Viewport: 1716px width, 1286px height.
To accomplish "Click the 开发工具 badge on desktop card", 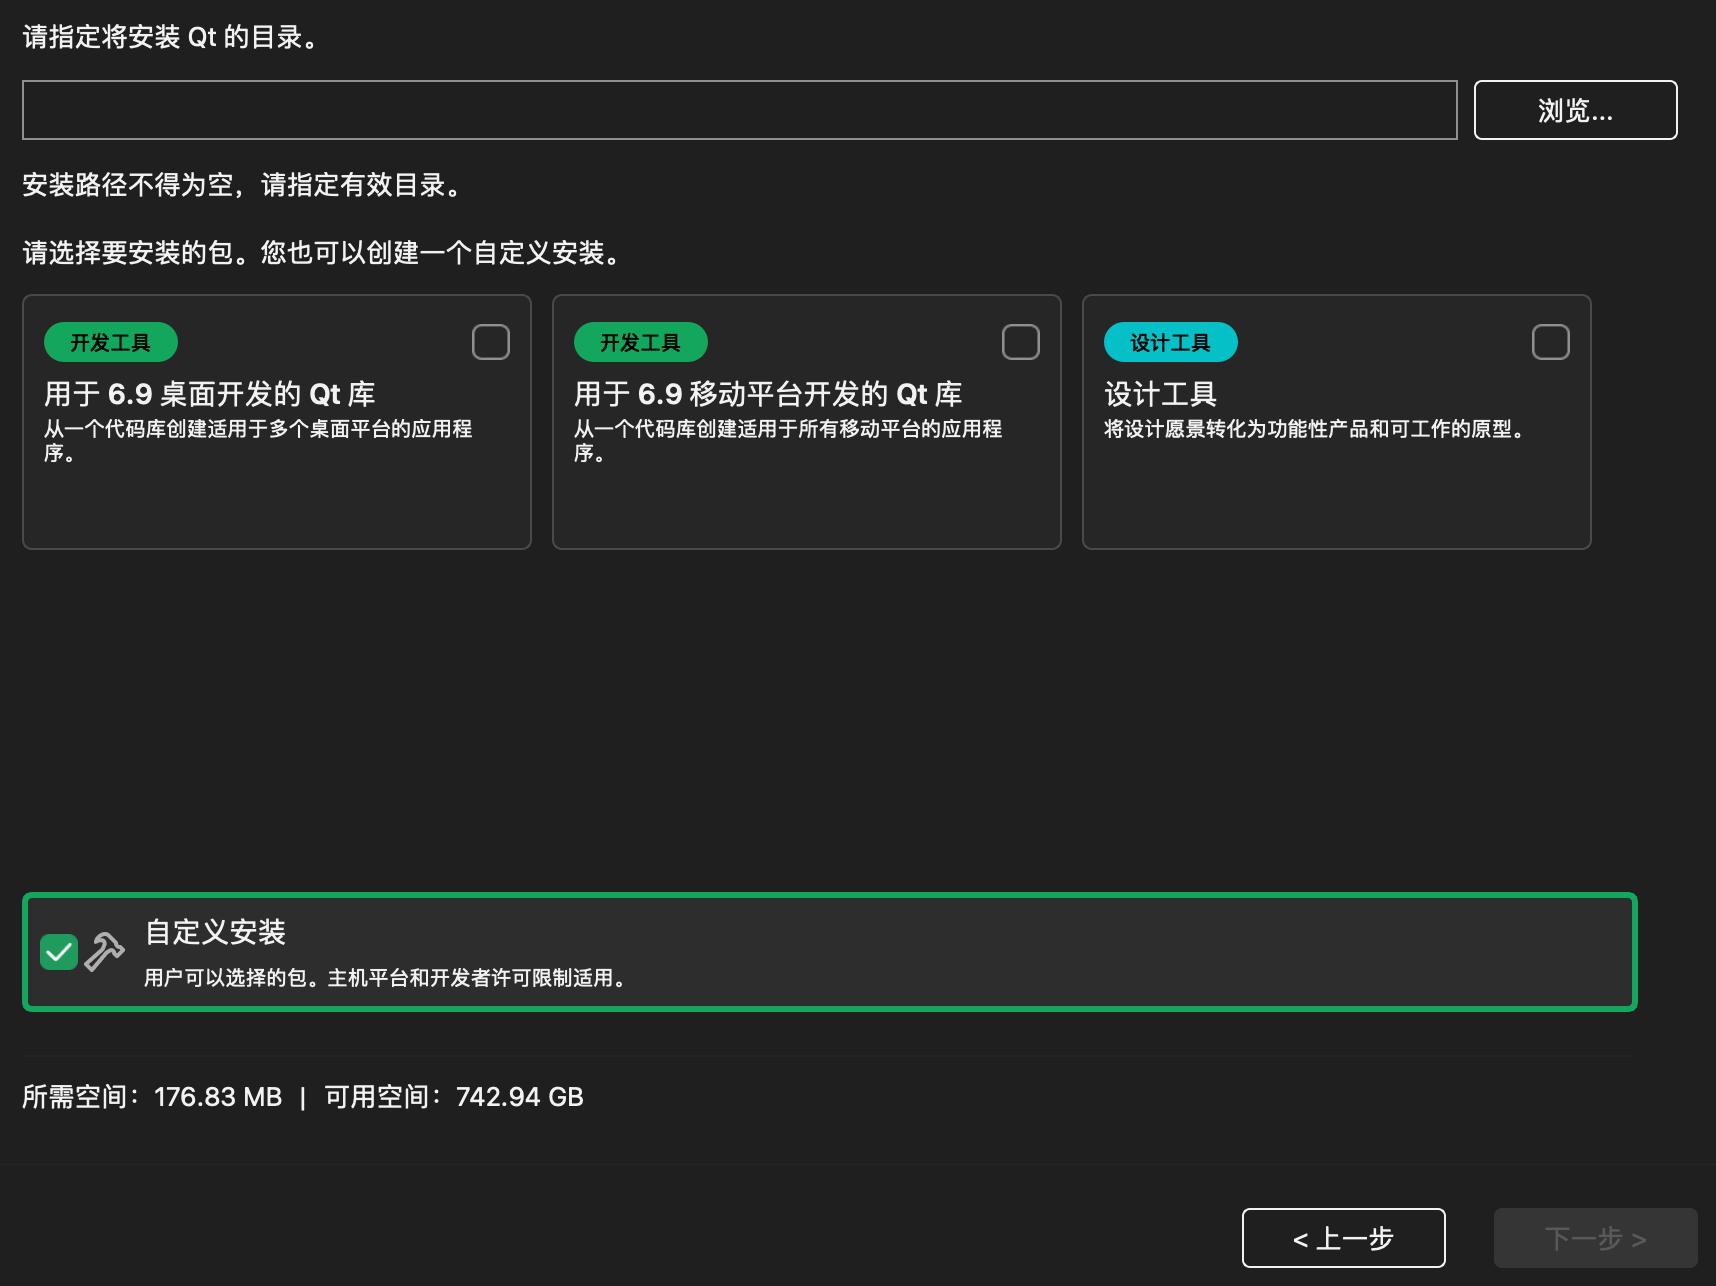I will [x=111, y=342].
